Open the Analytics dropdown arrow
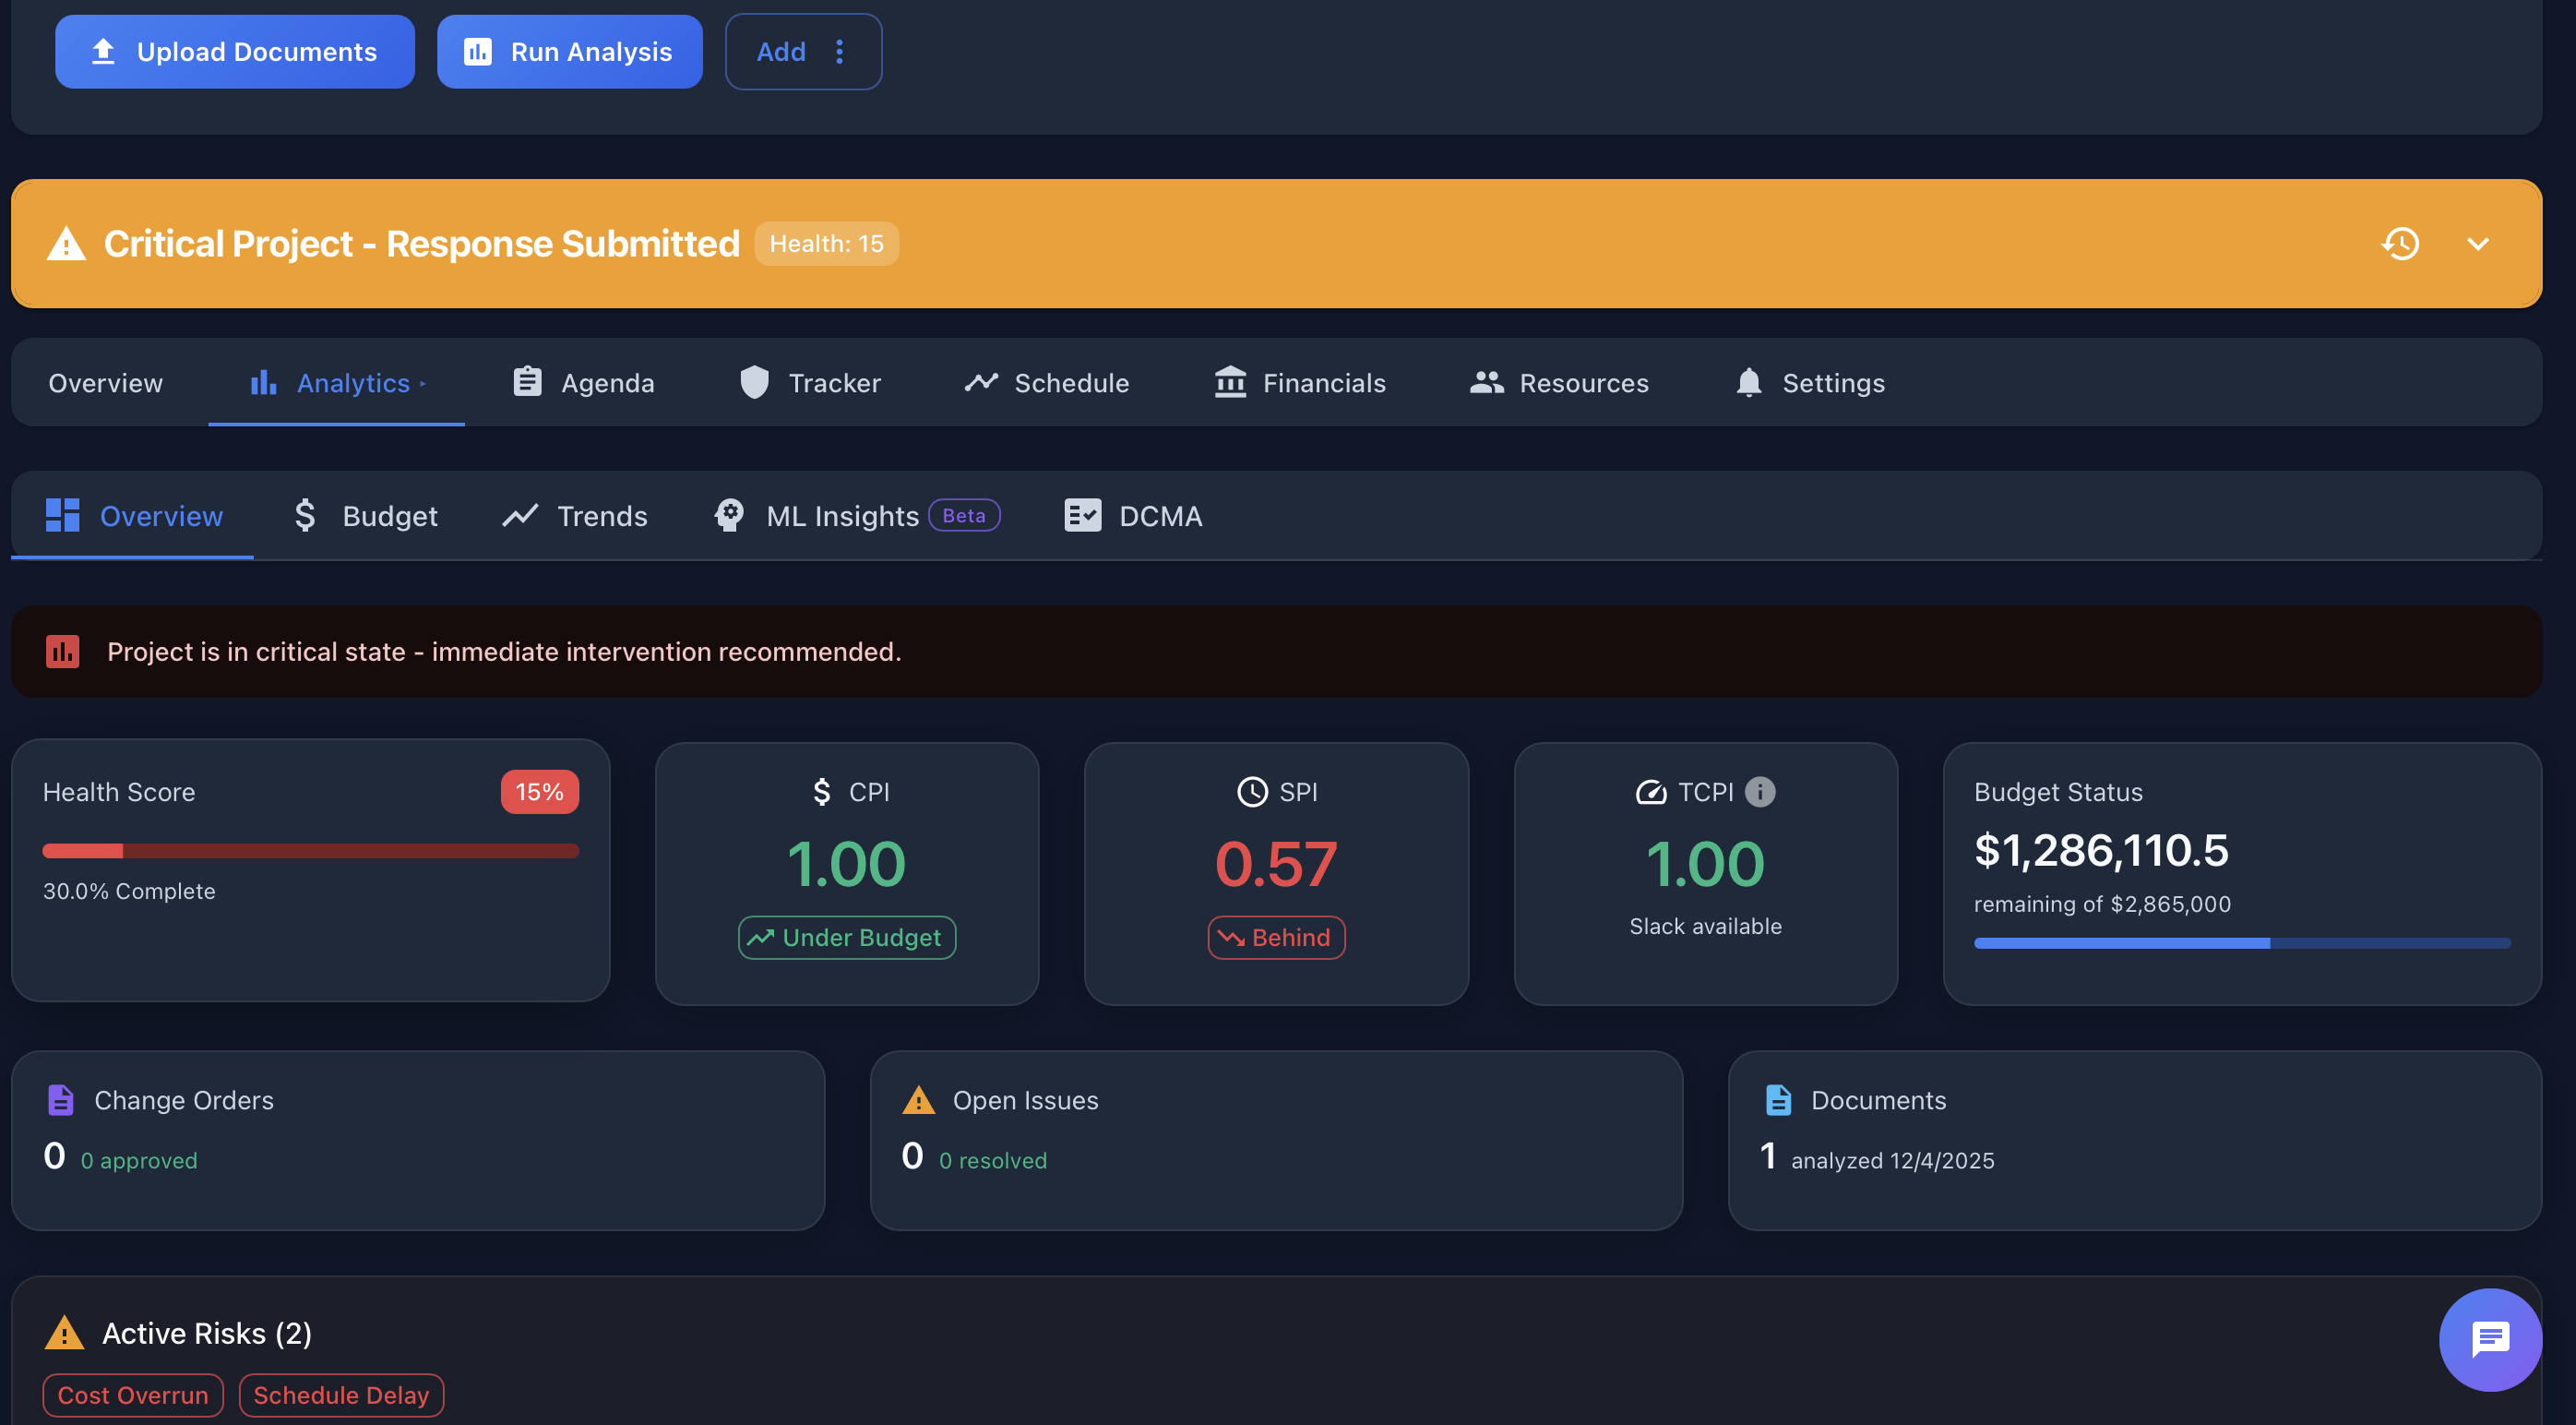Image resolution: width=2576 pixels, height=1425 pixels. tap(424, 384)
